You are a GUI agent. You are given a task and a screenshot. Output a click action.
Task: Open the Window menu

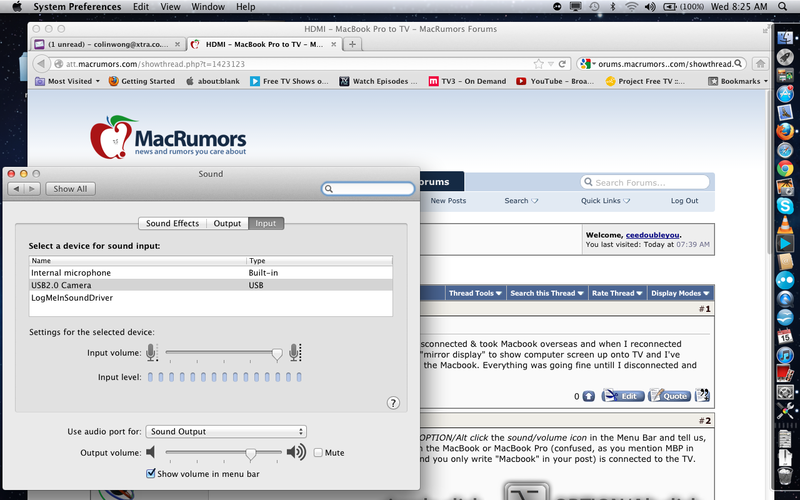(x=208, y=7)
